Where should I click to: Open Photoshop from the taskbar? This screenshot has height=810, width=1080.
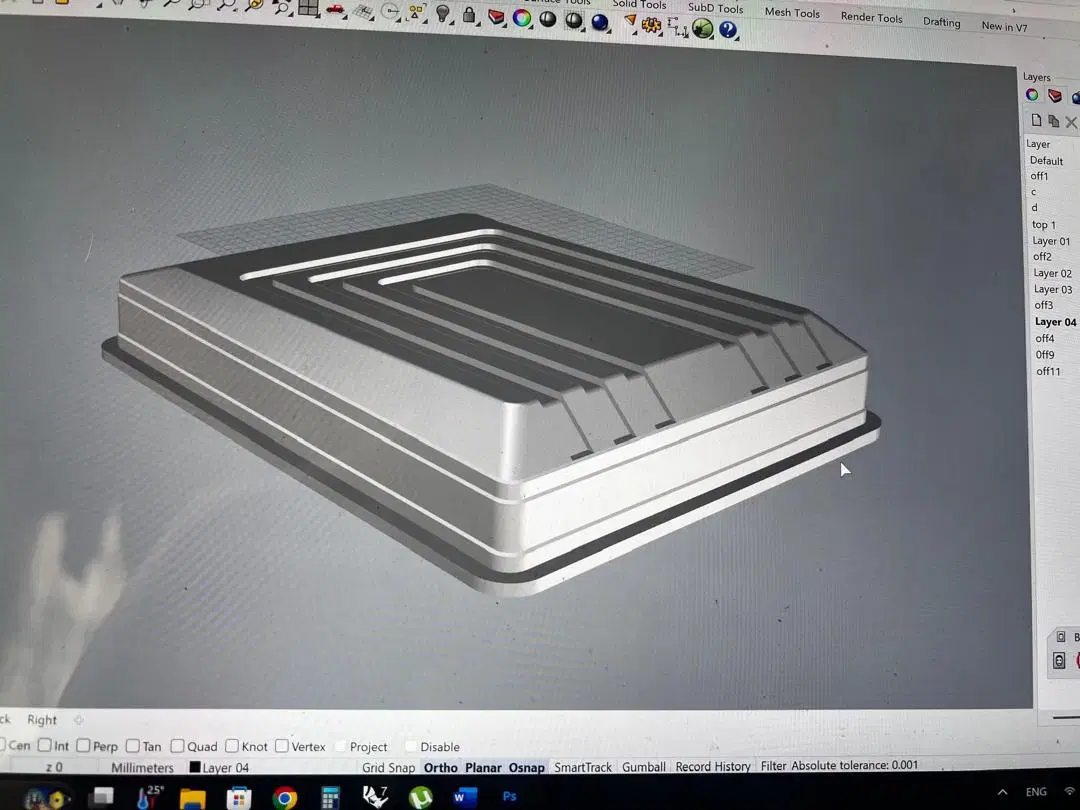click(510, 796)
